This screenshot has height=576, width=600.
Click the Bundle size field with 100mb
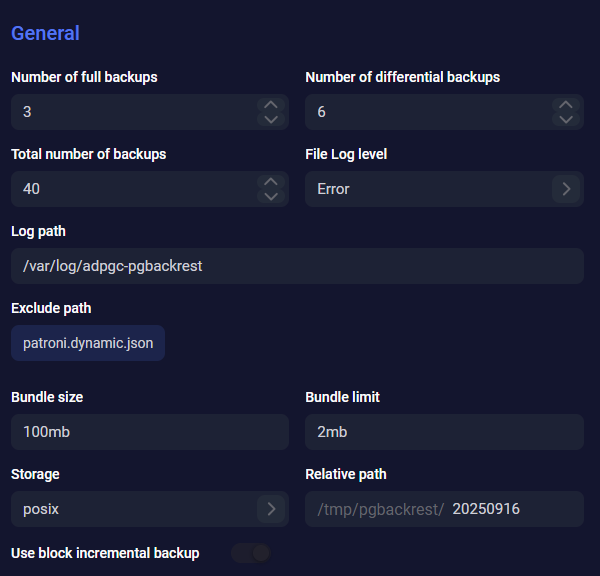pos(150,432)
